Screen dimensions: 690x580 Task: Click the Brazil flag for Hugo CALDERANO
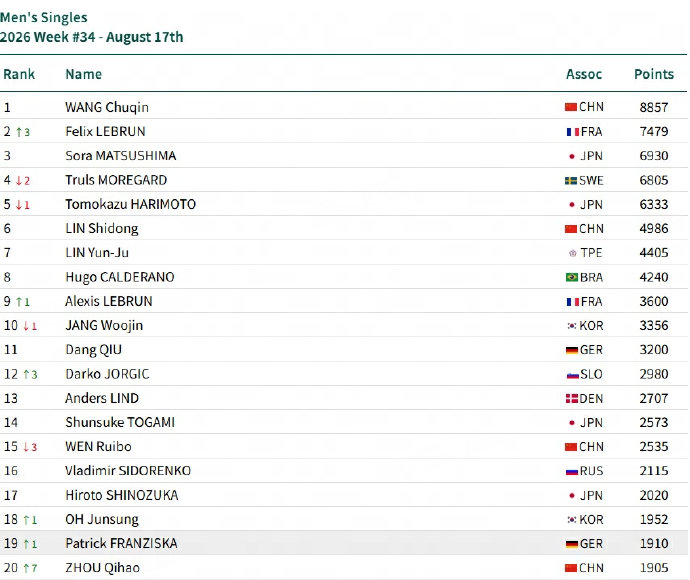pos(572,277)
